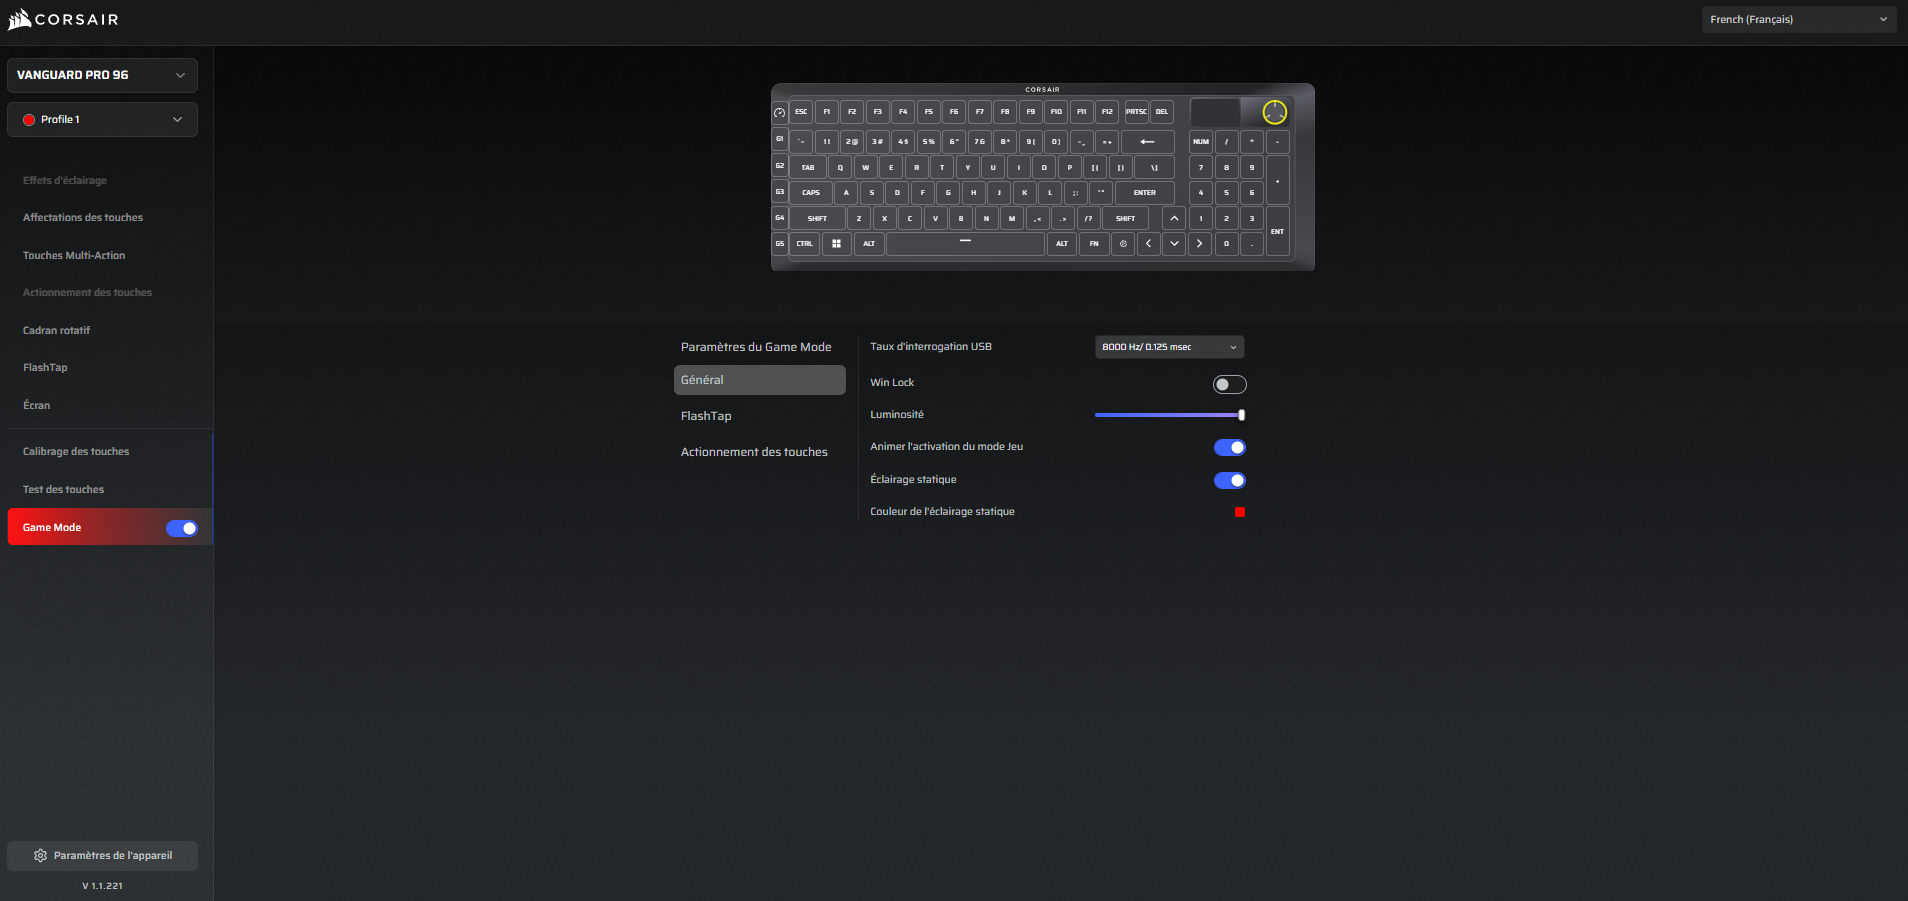The height and width of the screenshot is (901, 1908).
Task: Click the blank display screen on the keyboard
Action: (x=1215, y=112)
